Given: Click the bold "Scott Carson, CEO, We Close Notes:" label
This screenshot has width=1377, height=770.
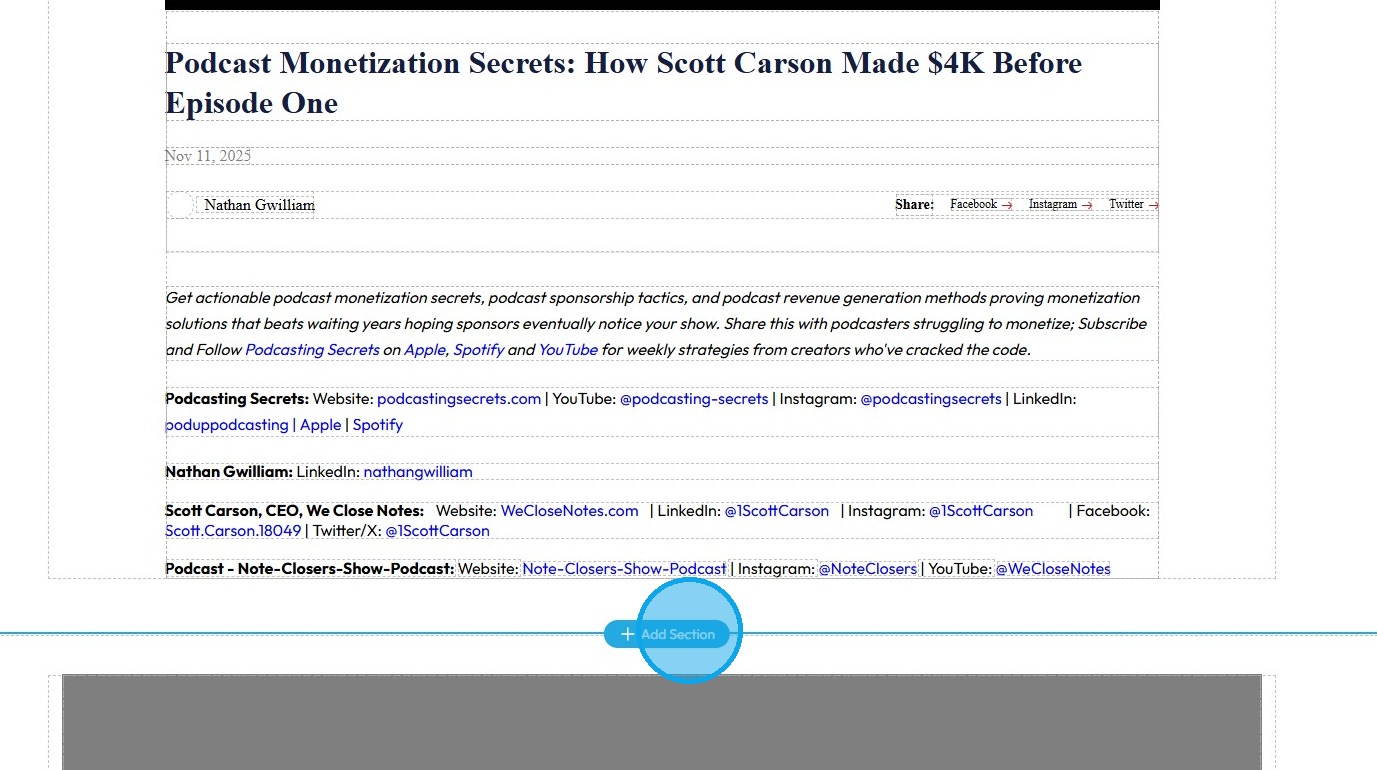Looking at the screenshot, I should click(x=295, y=511).
